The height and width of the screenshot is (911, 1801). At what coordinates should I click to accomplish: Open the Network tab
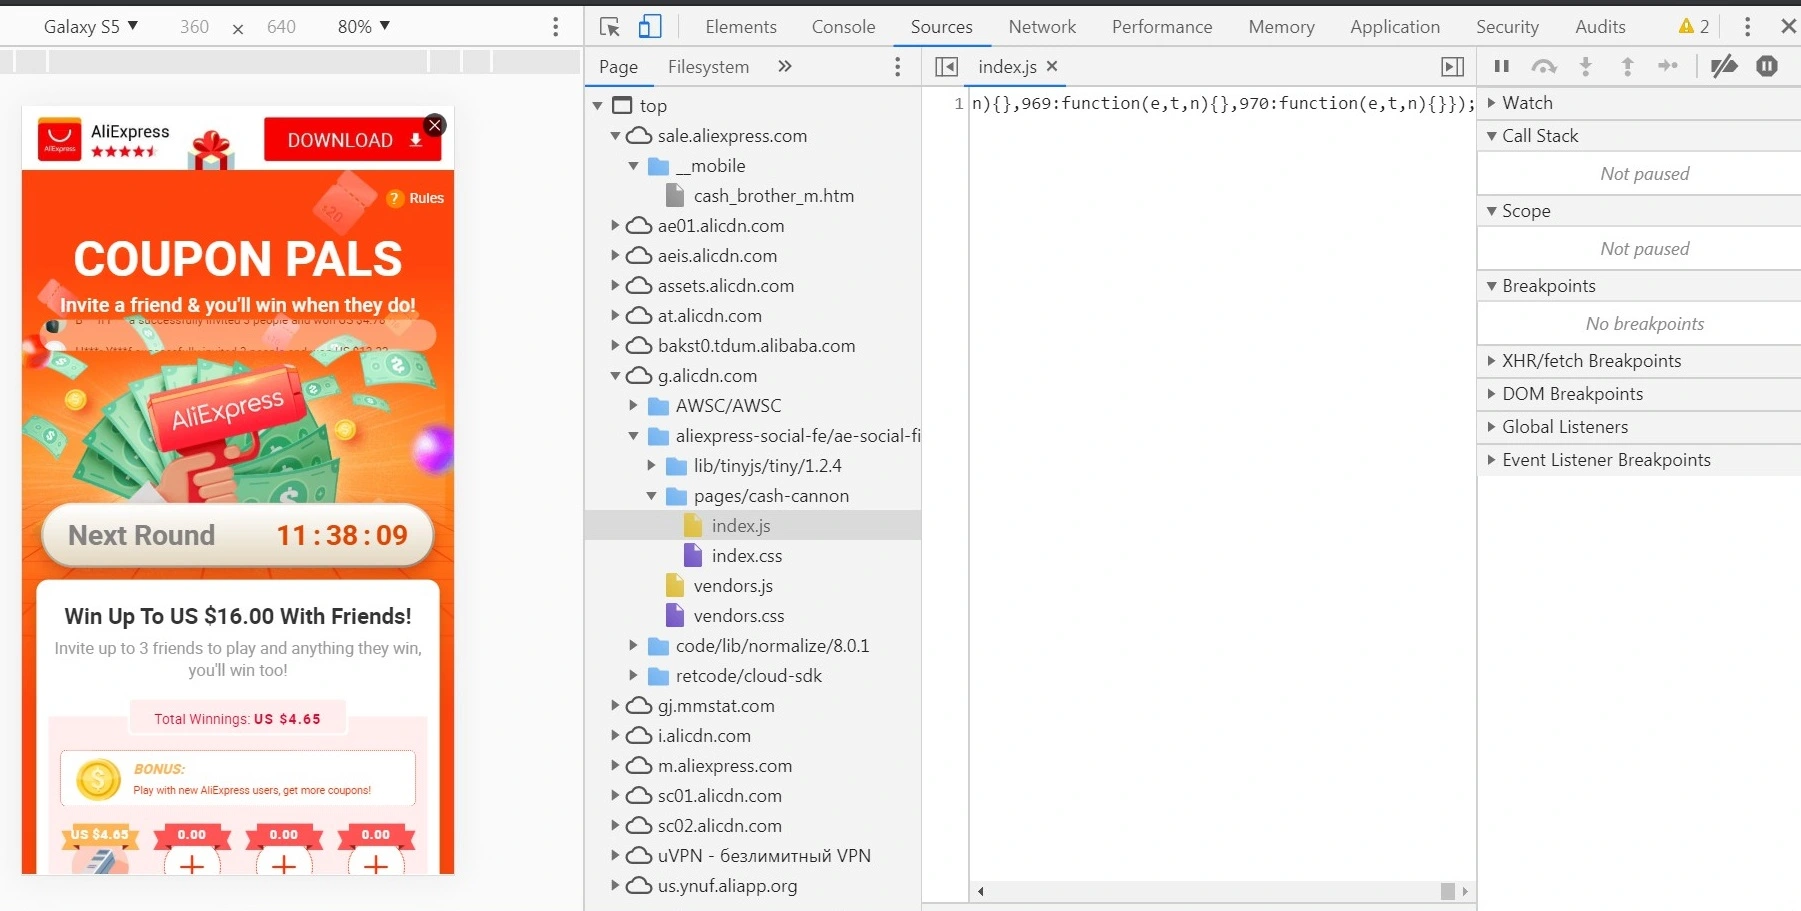pyautogui.click(x=1042, y=27)
